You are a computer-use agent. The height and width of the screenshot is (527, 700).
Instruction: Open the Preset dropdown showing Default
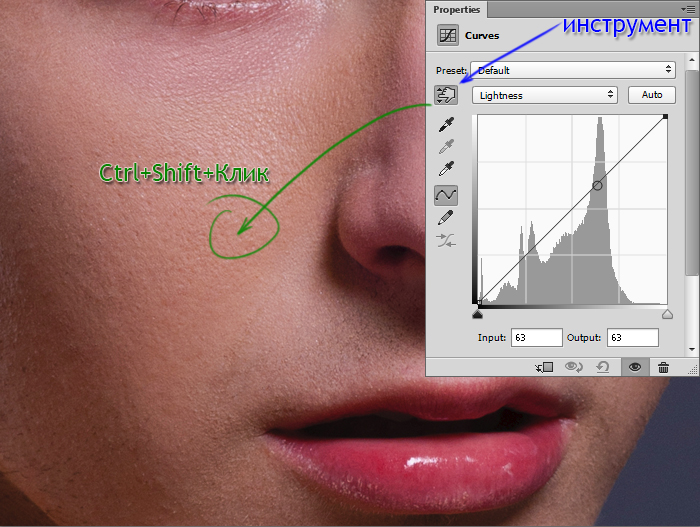[573, 70]
